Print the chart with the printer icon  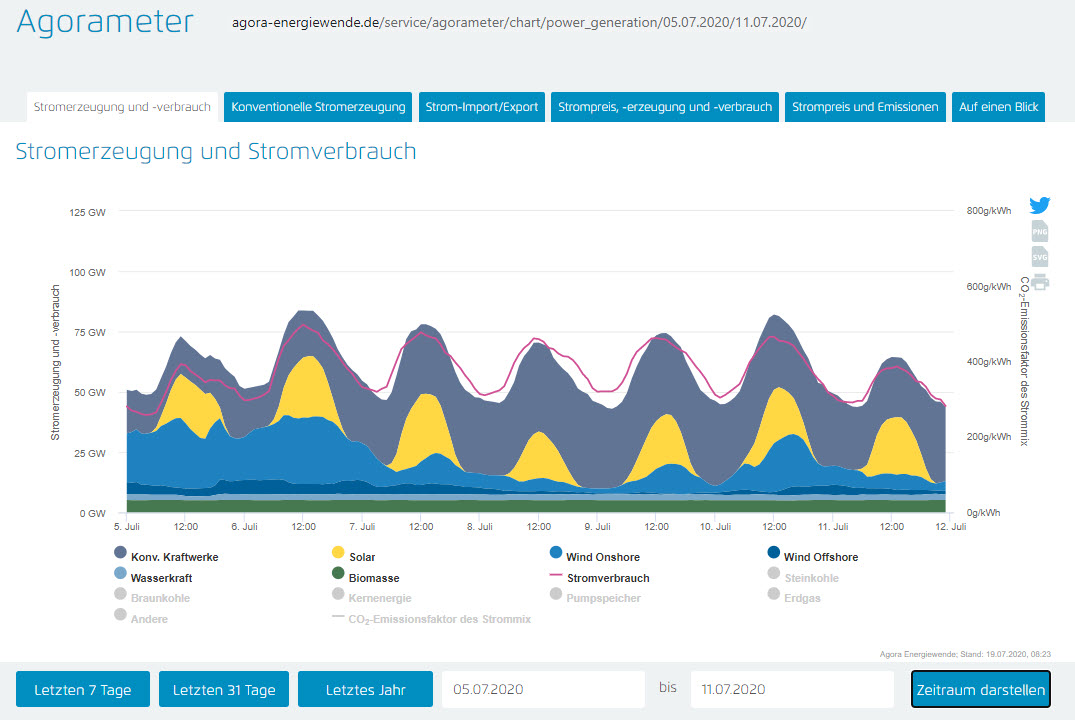click(x=1040, y=282)
